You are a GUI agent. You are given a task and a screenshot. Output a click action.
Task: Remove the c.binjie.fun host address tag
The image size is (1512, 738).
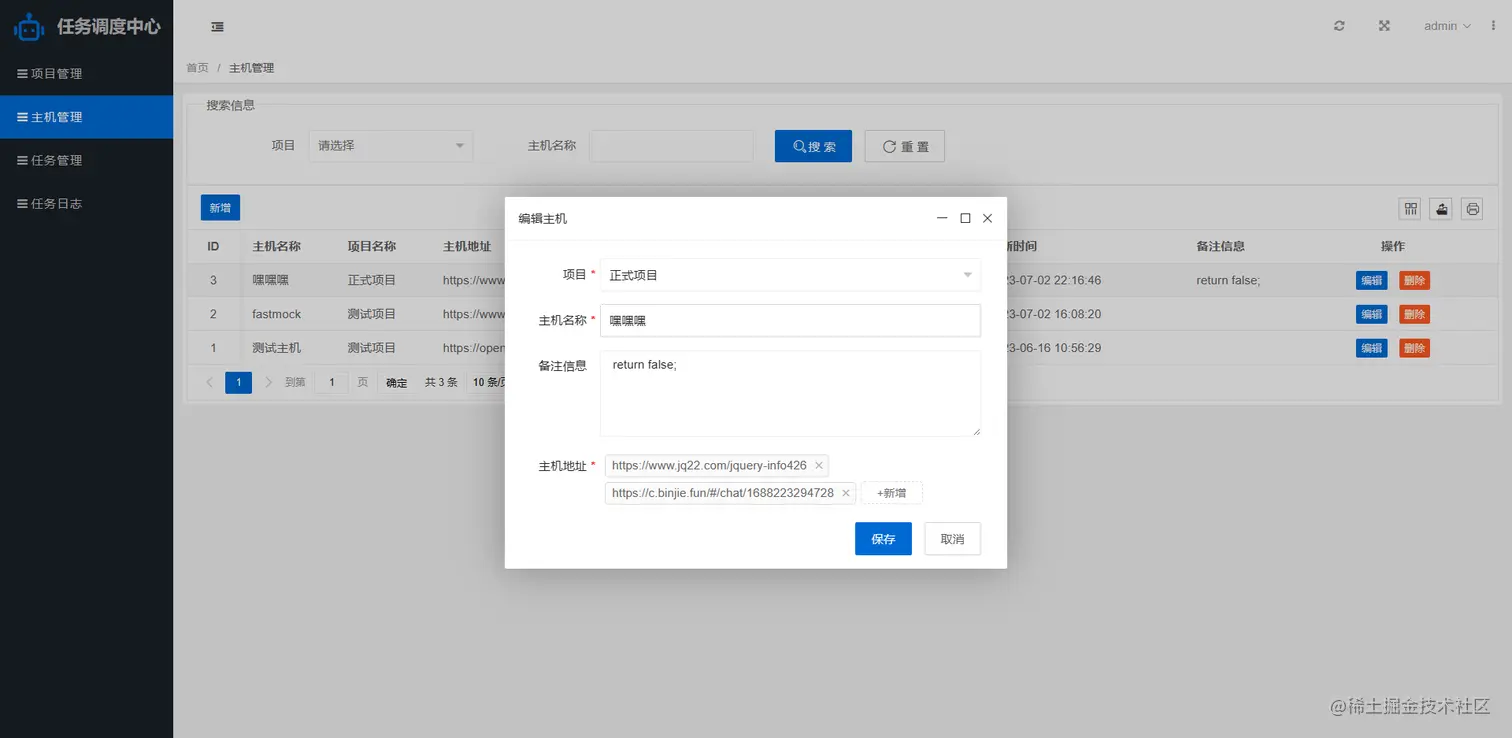[x=846, y=492]
